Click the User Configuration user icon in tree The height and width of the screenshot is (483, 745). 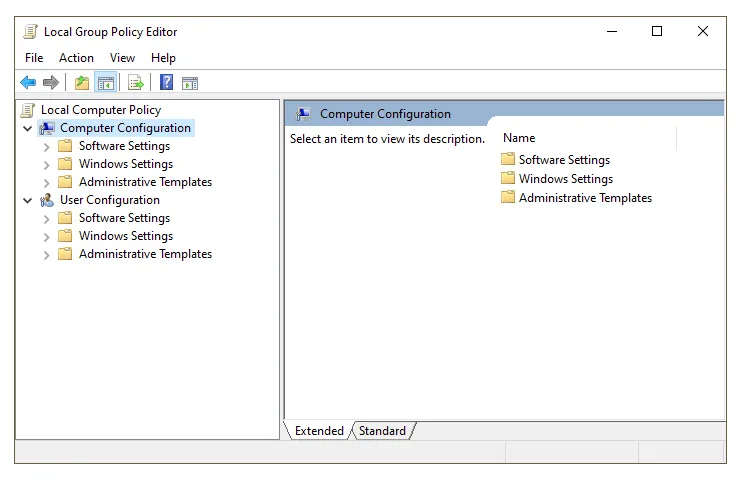click(x=47, y=200)
